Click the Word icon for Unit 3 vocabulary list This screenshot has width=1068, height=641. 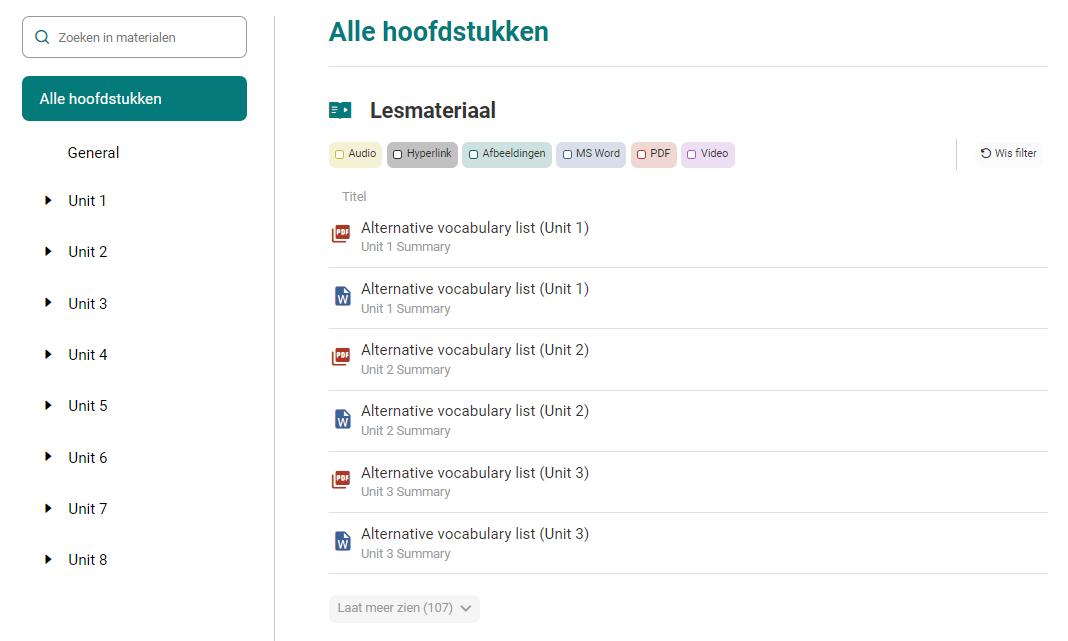[343, 542]
